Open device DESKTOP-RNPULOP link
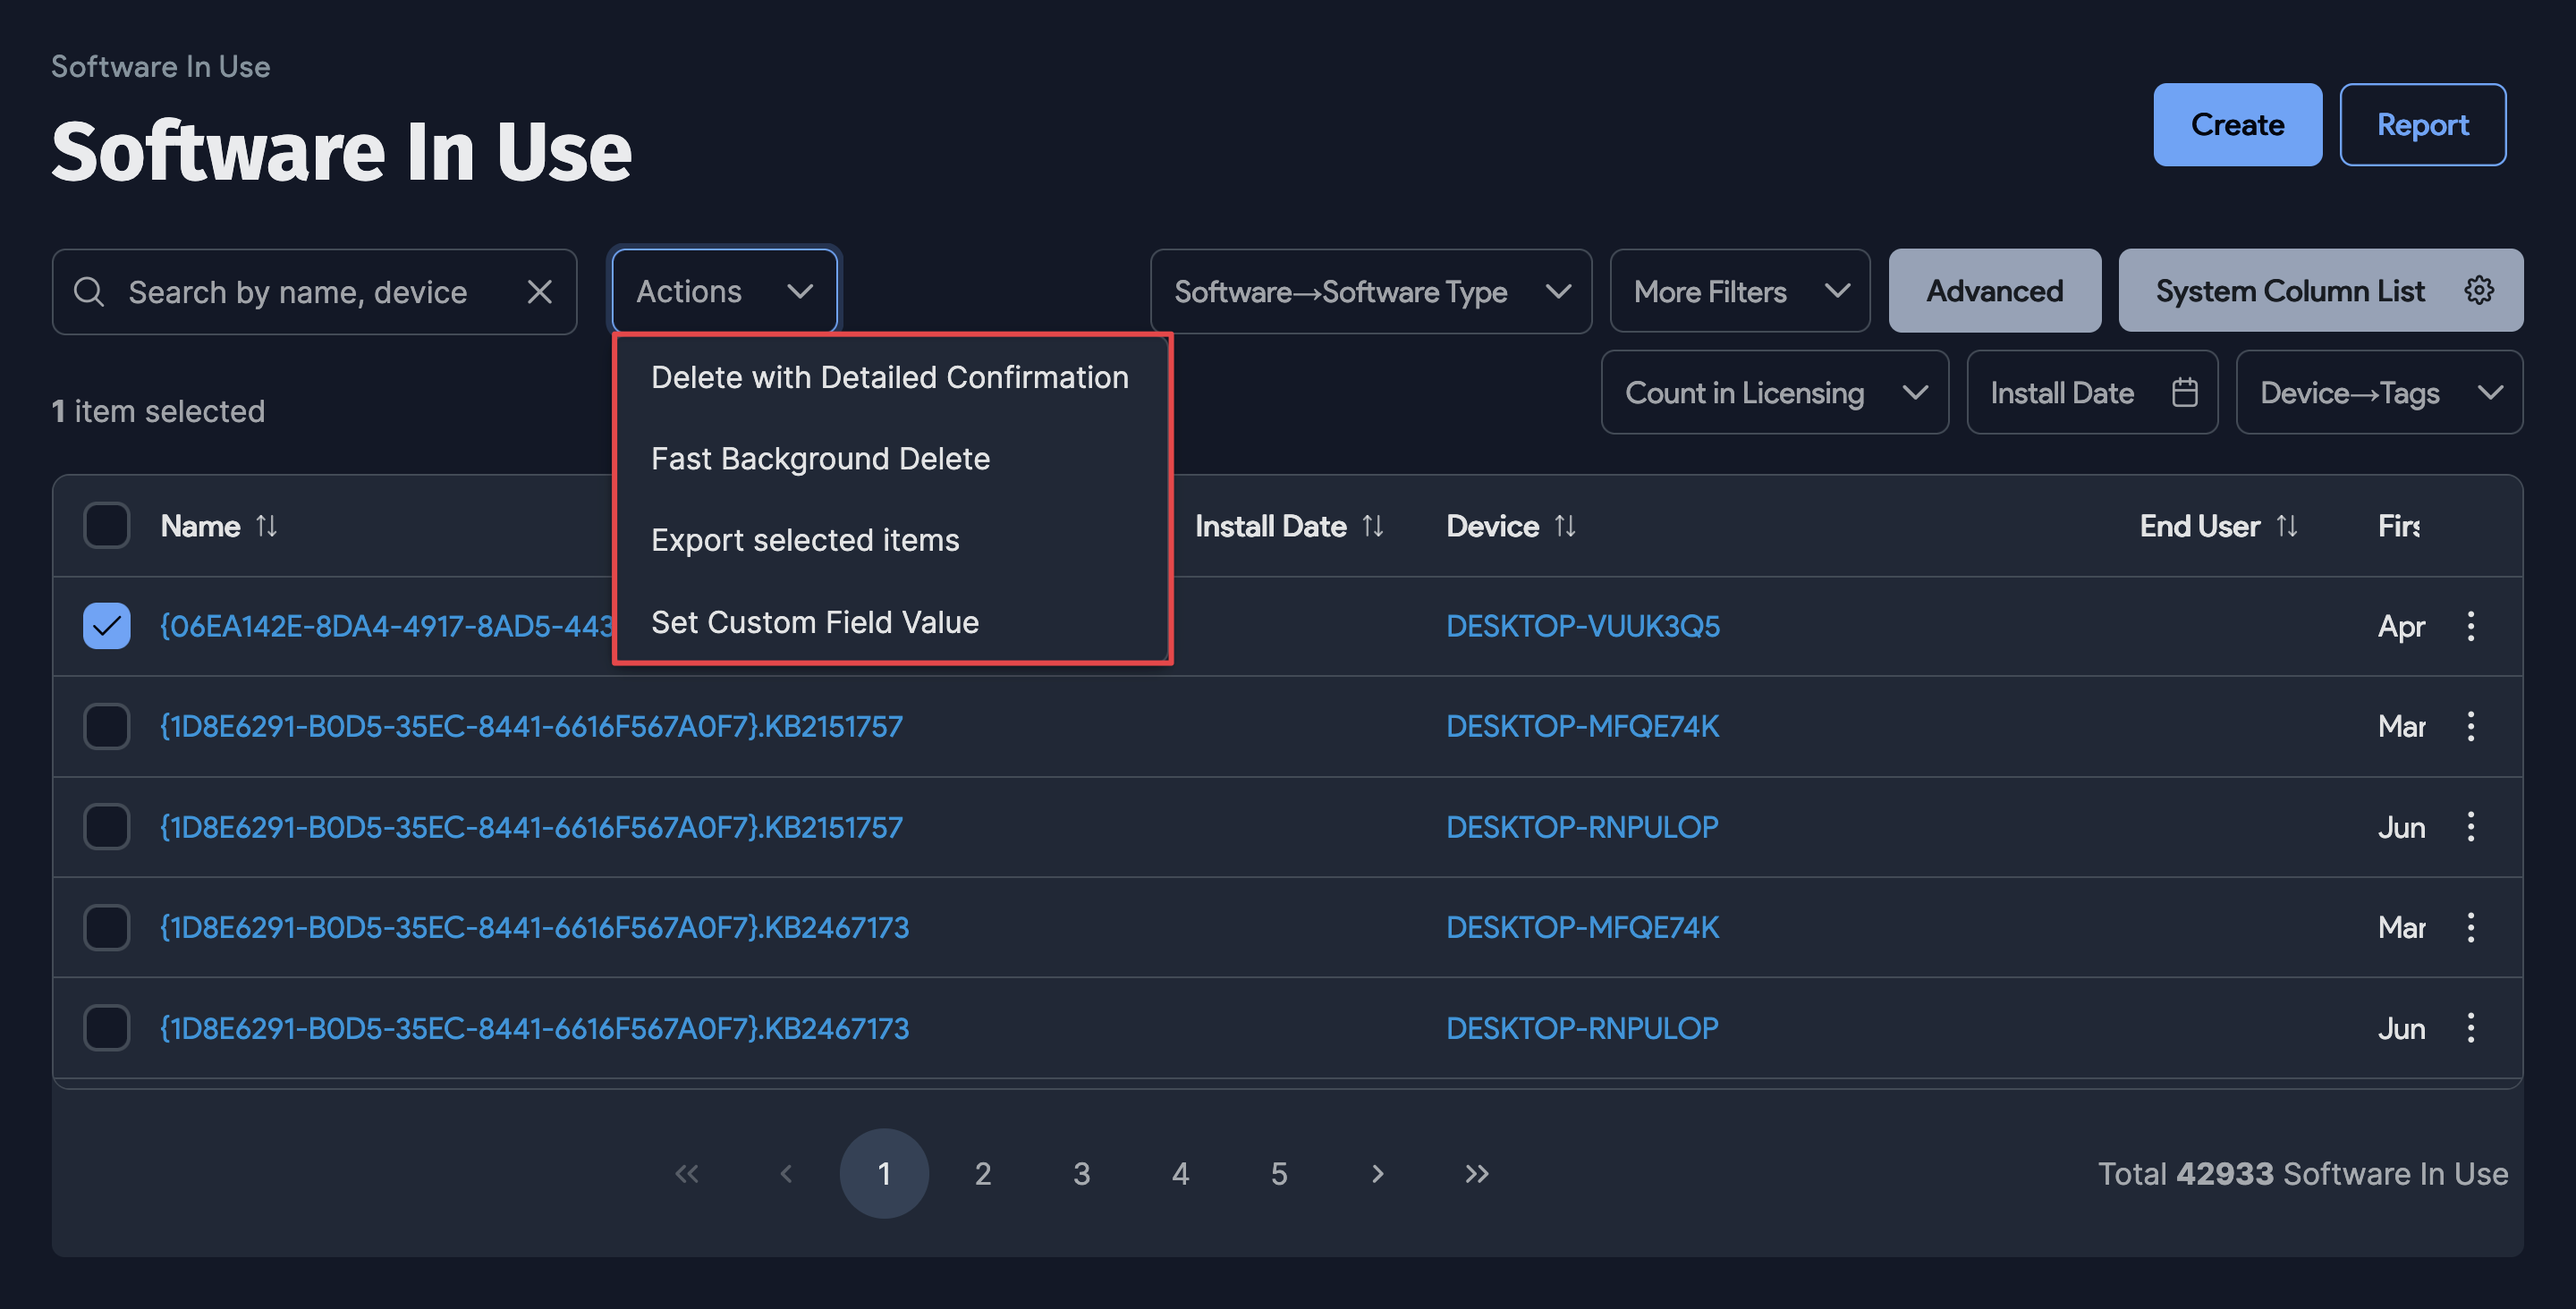 click(x=1582, y=826)
